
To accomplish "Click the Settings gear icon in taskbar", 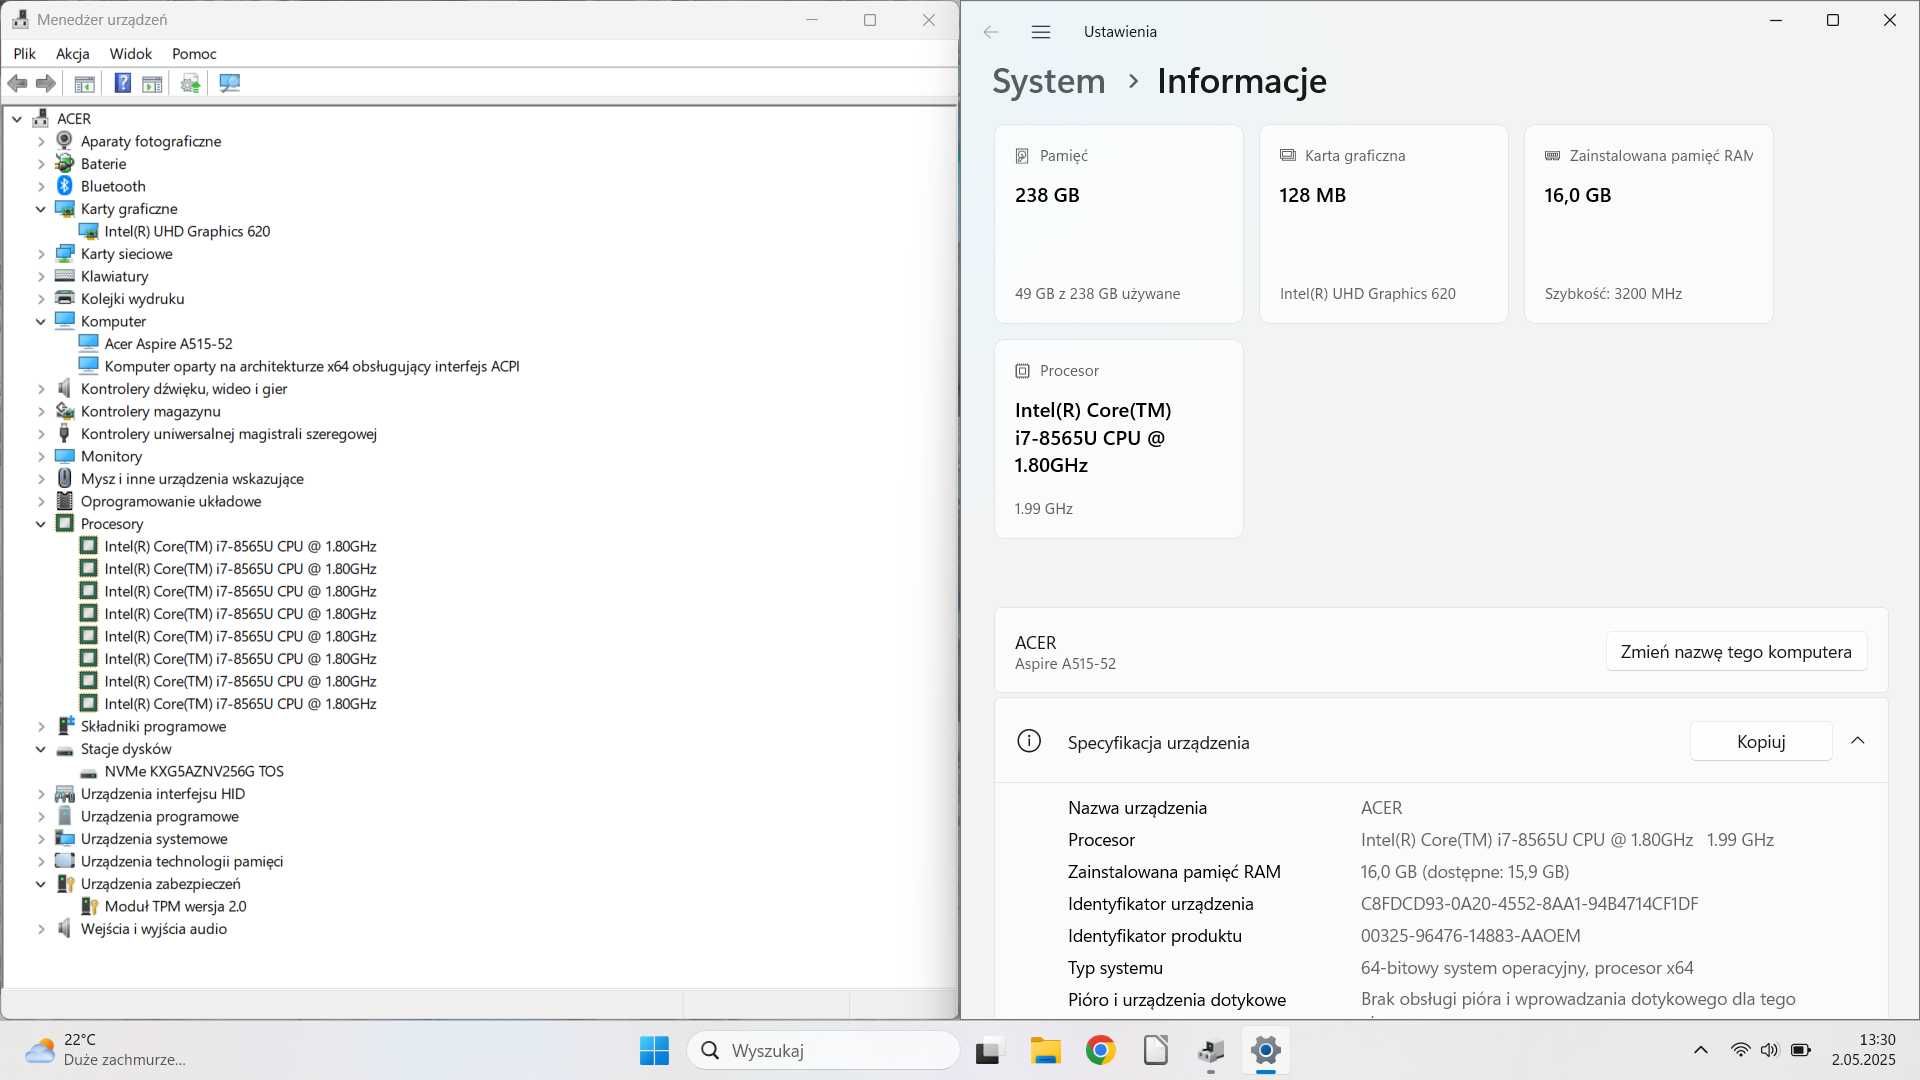I will click(1266, 1050).
